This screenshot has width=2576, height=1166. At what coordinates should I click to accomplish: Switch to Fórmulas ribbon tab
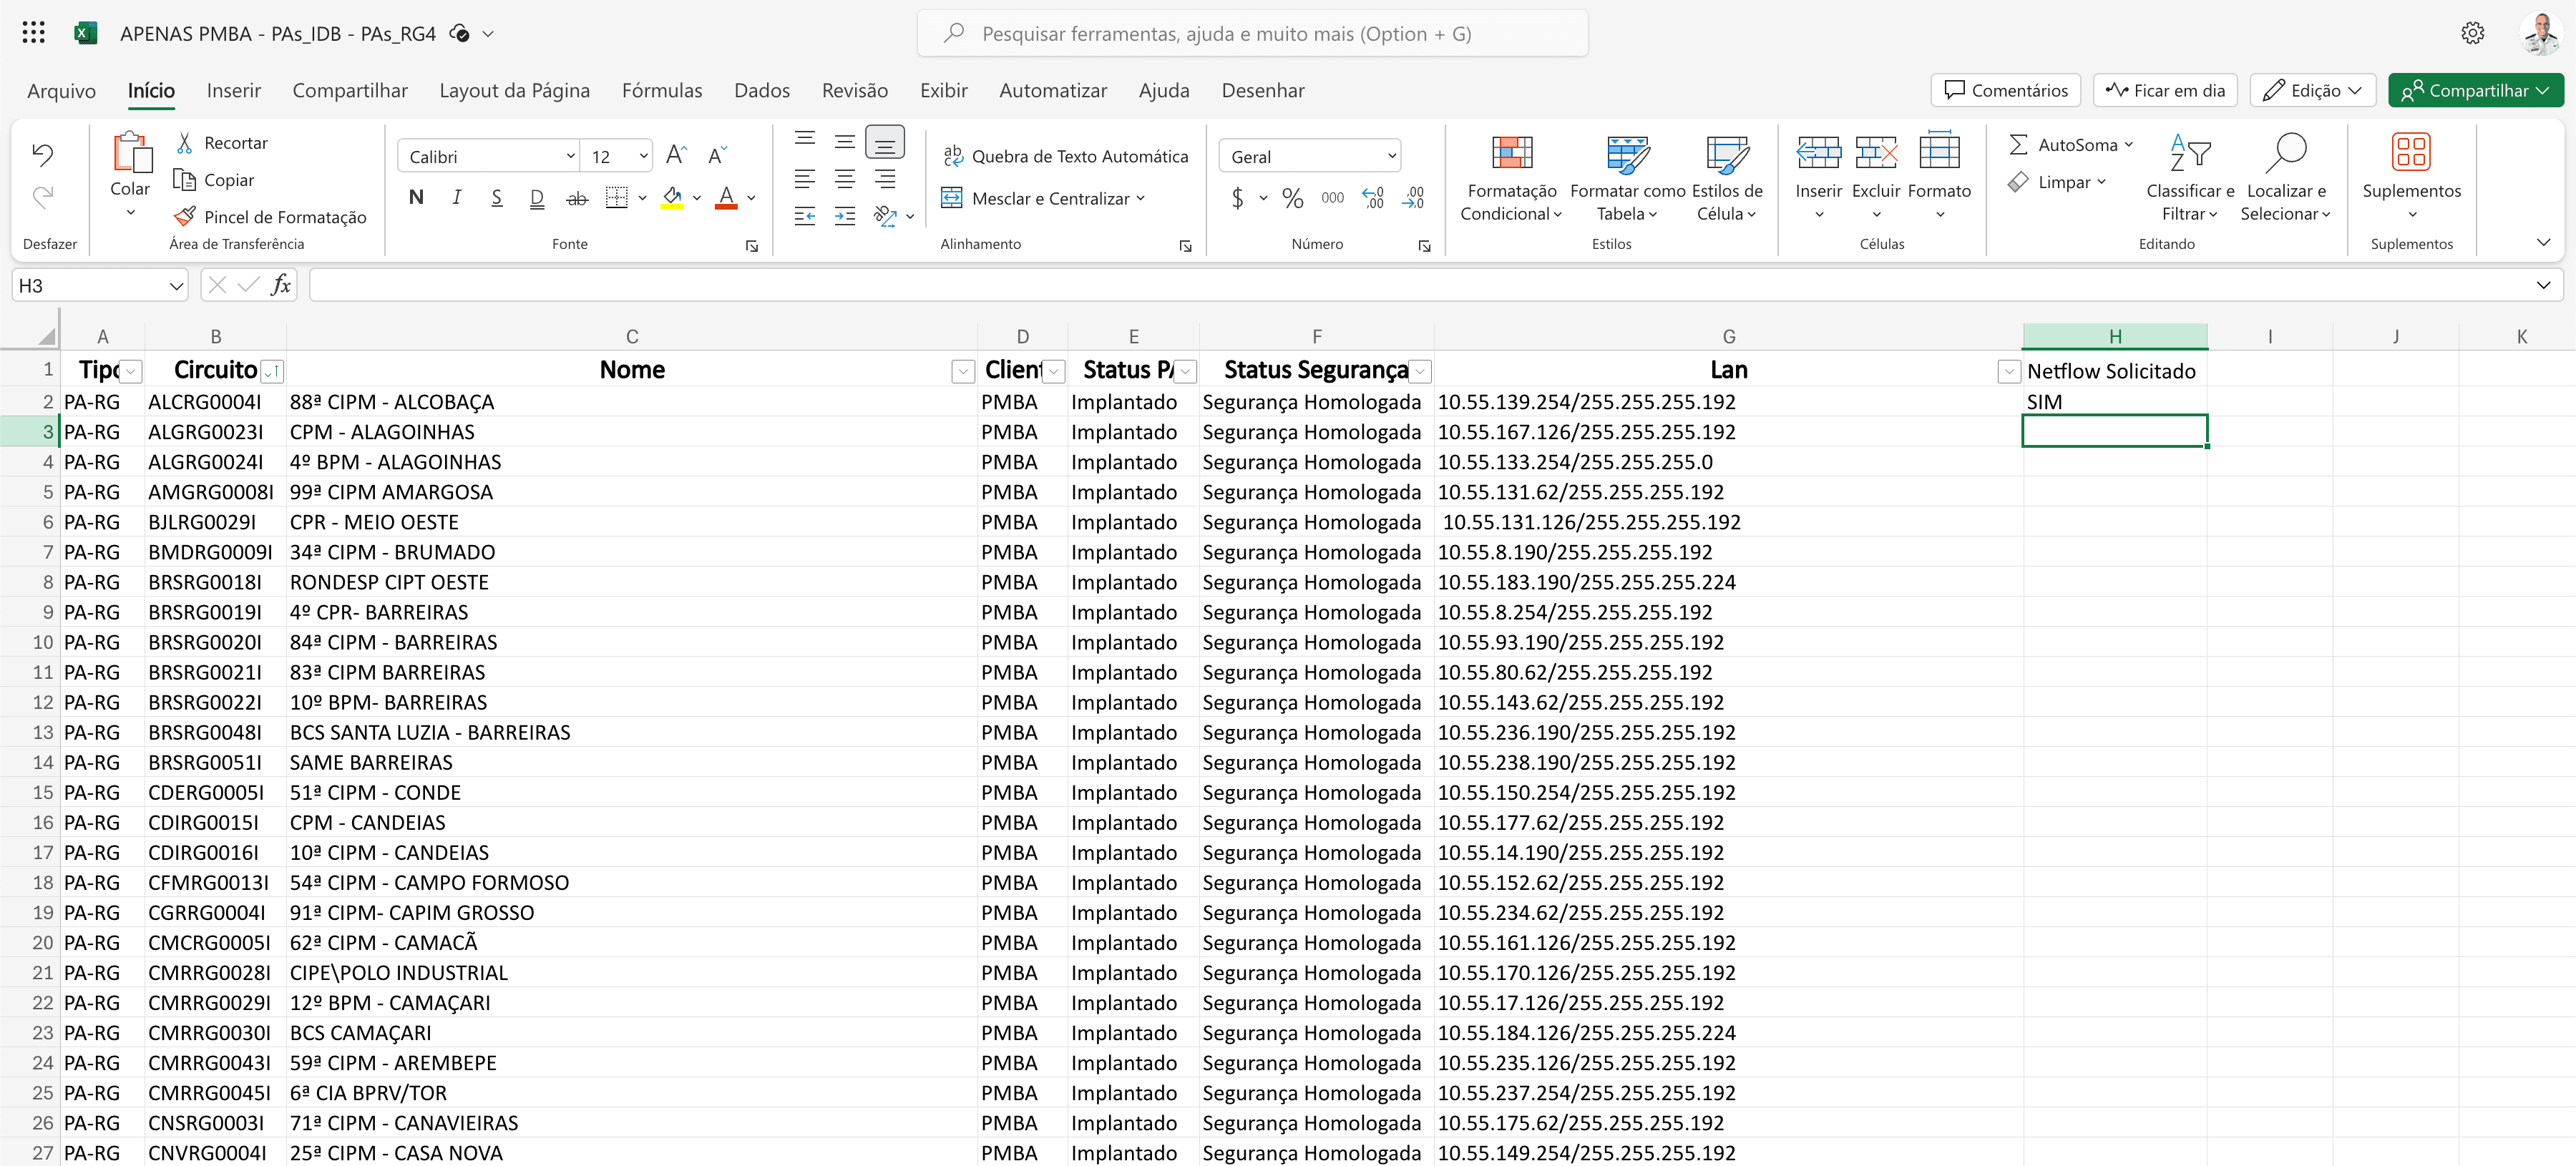(x=662, y=90)
